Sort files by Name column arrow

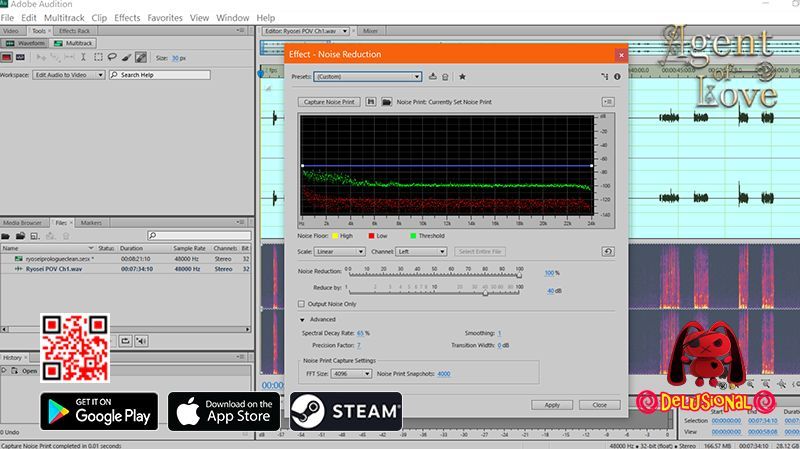coord(91,248)
